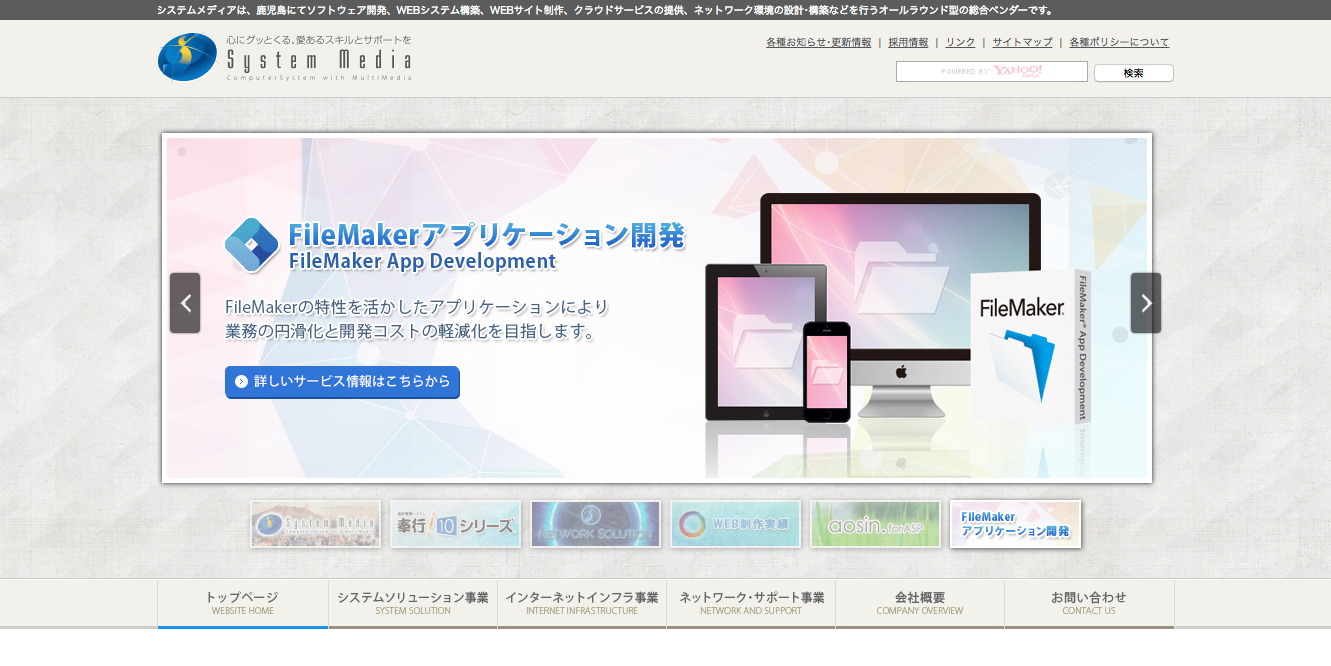
Task: Click the リンク header link
Action: point(960,42)
